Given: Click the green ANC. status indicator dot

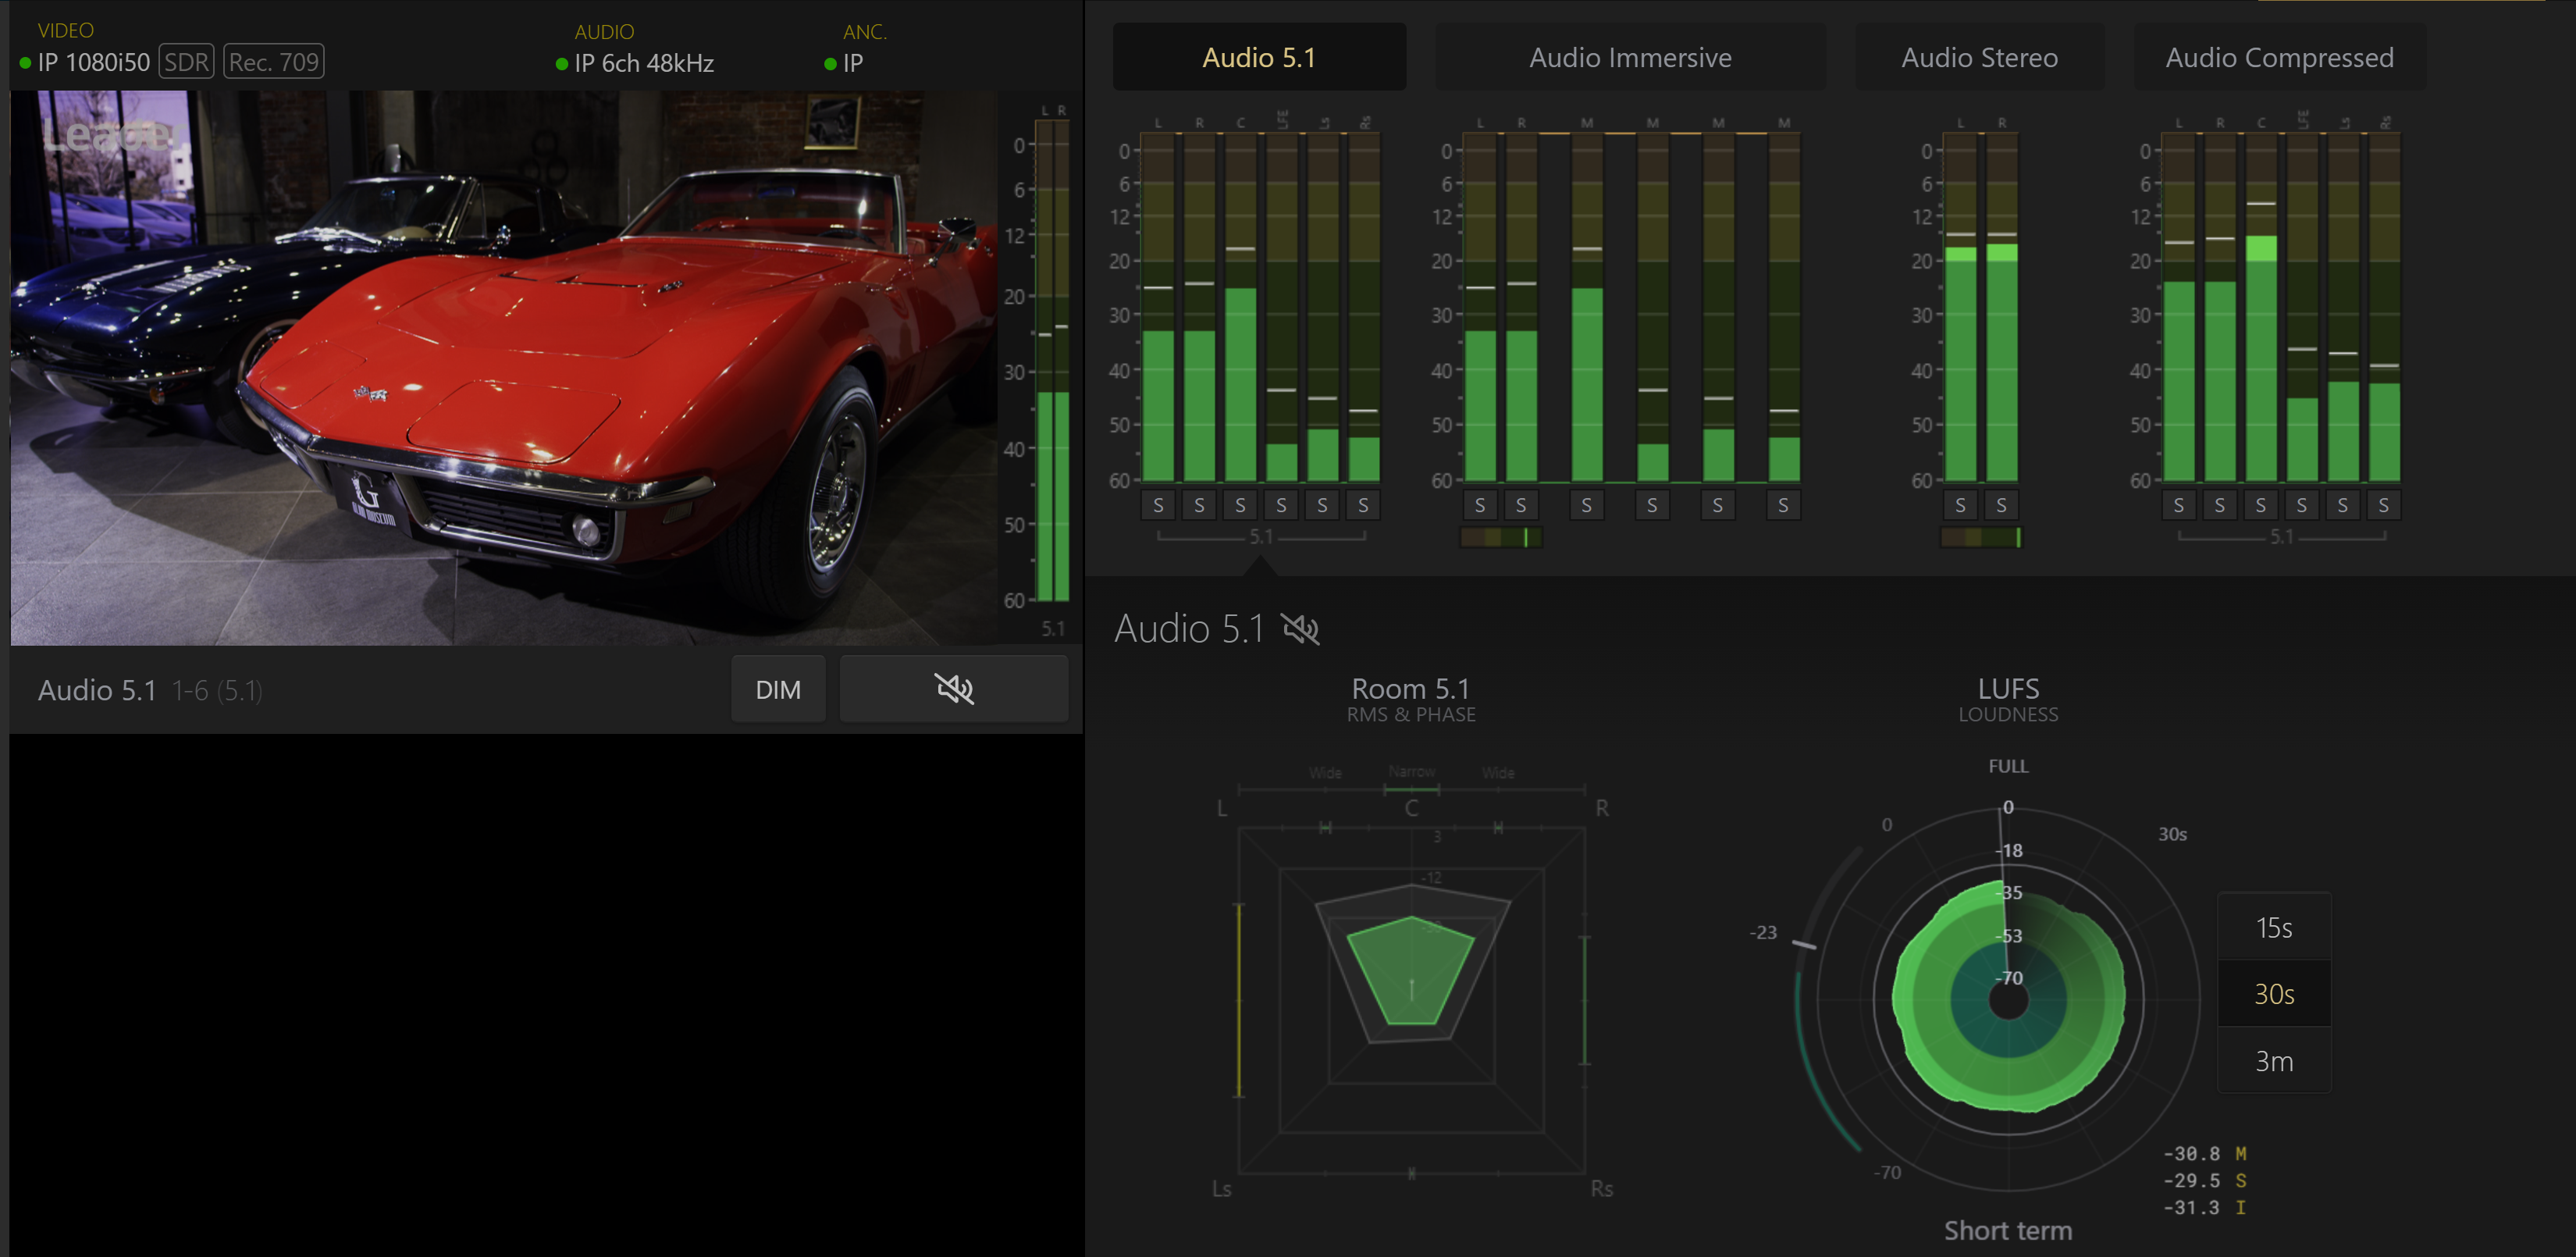Looking at the screenshot, I should pyautogui.click(x=830, y=64).
